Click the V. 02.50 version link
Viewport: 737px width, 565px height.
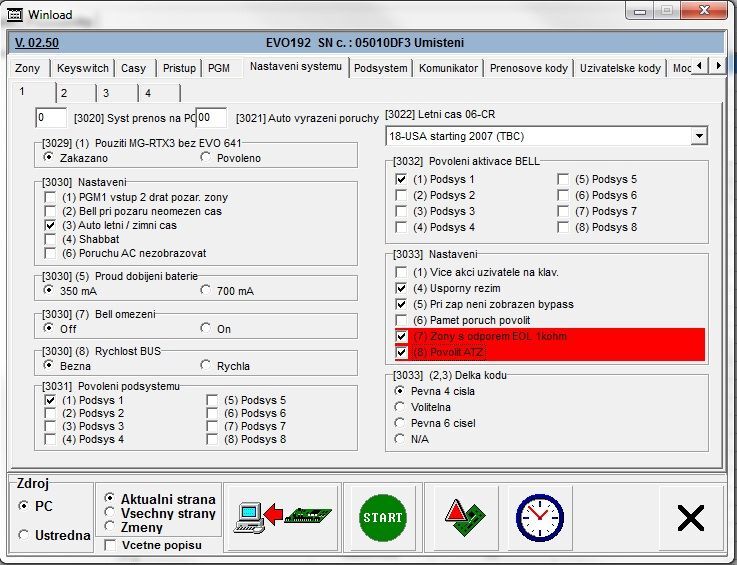[37, 43]
